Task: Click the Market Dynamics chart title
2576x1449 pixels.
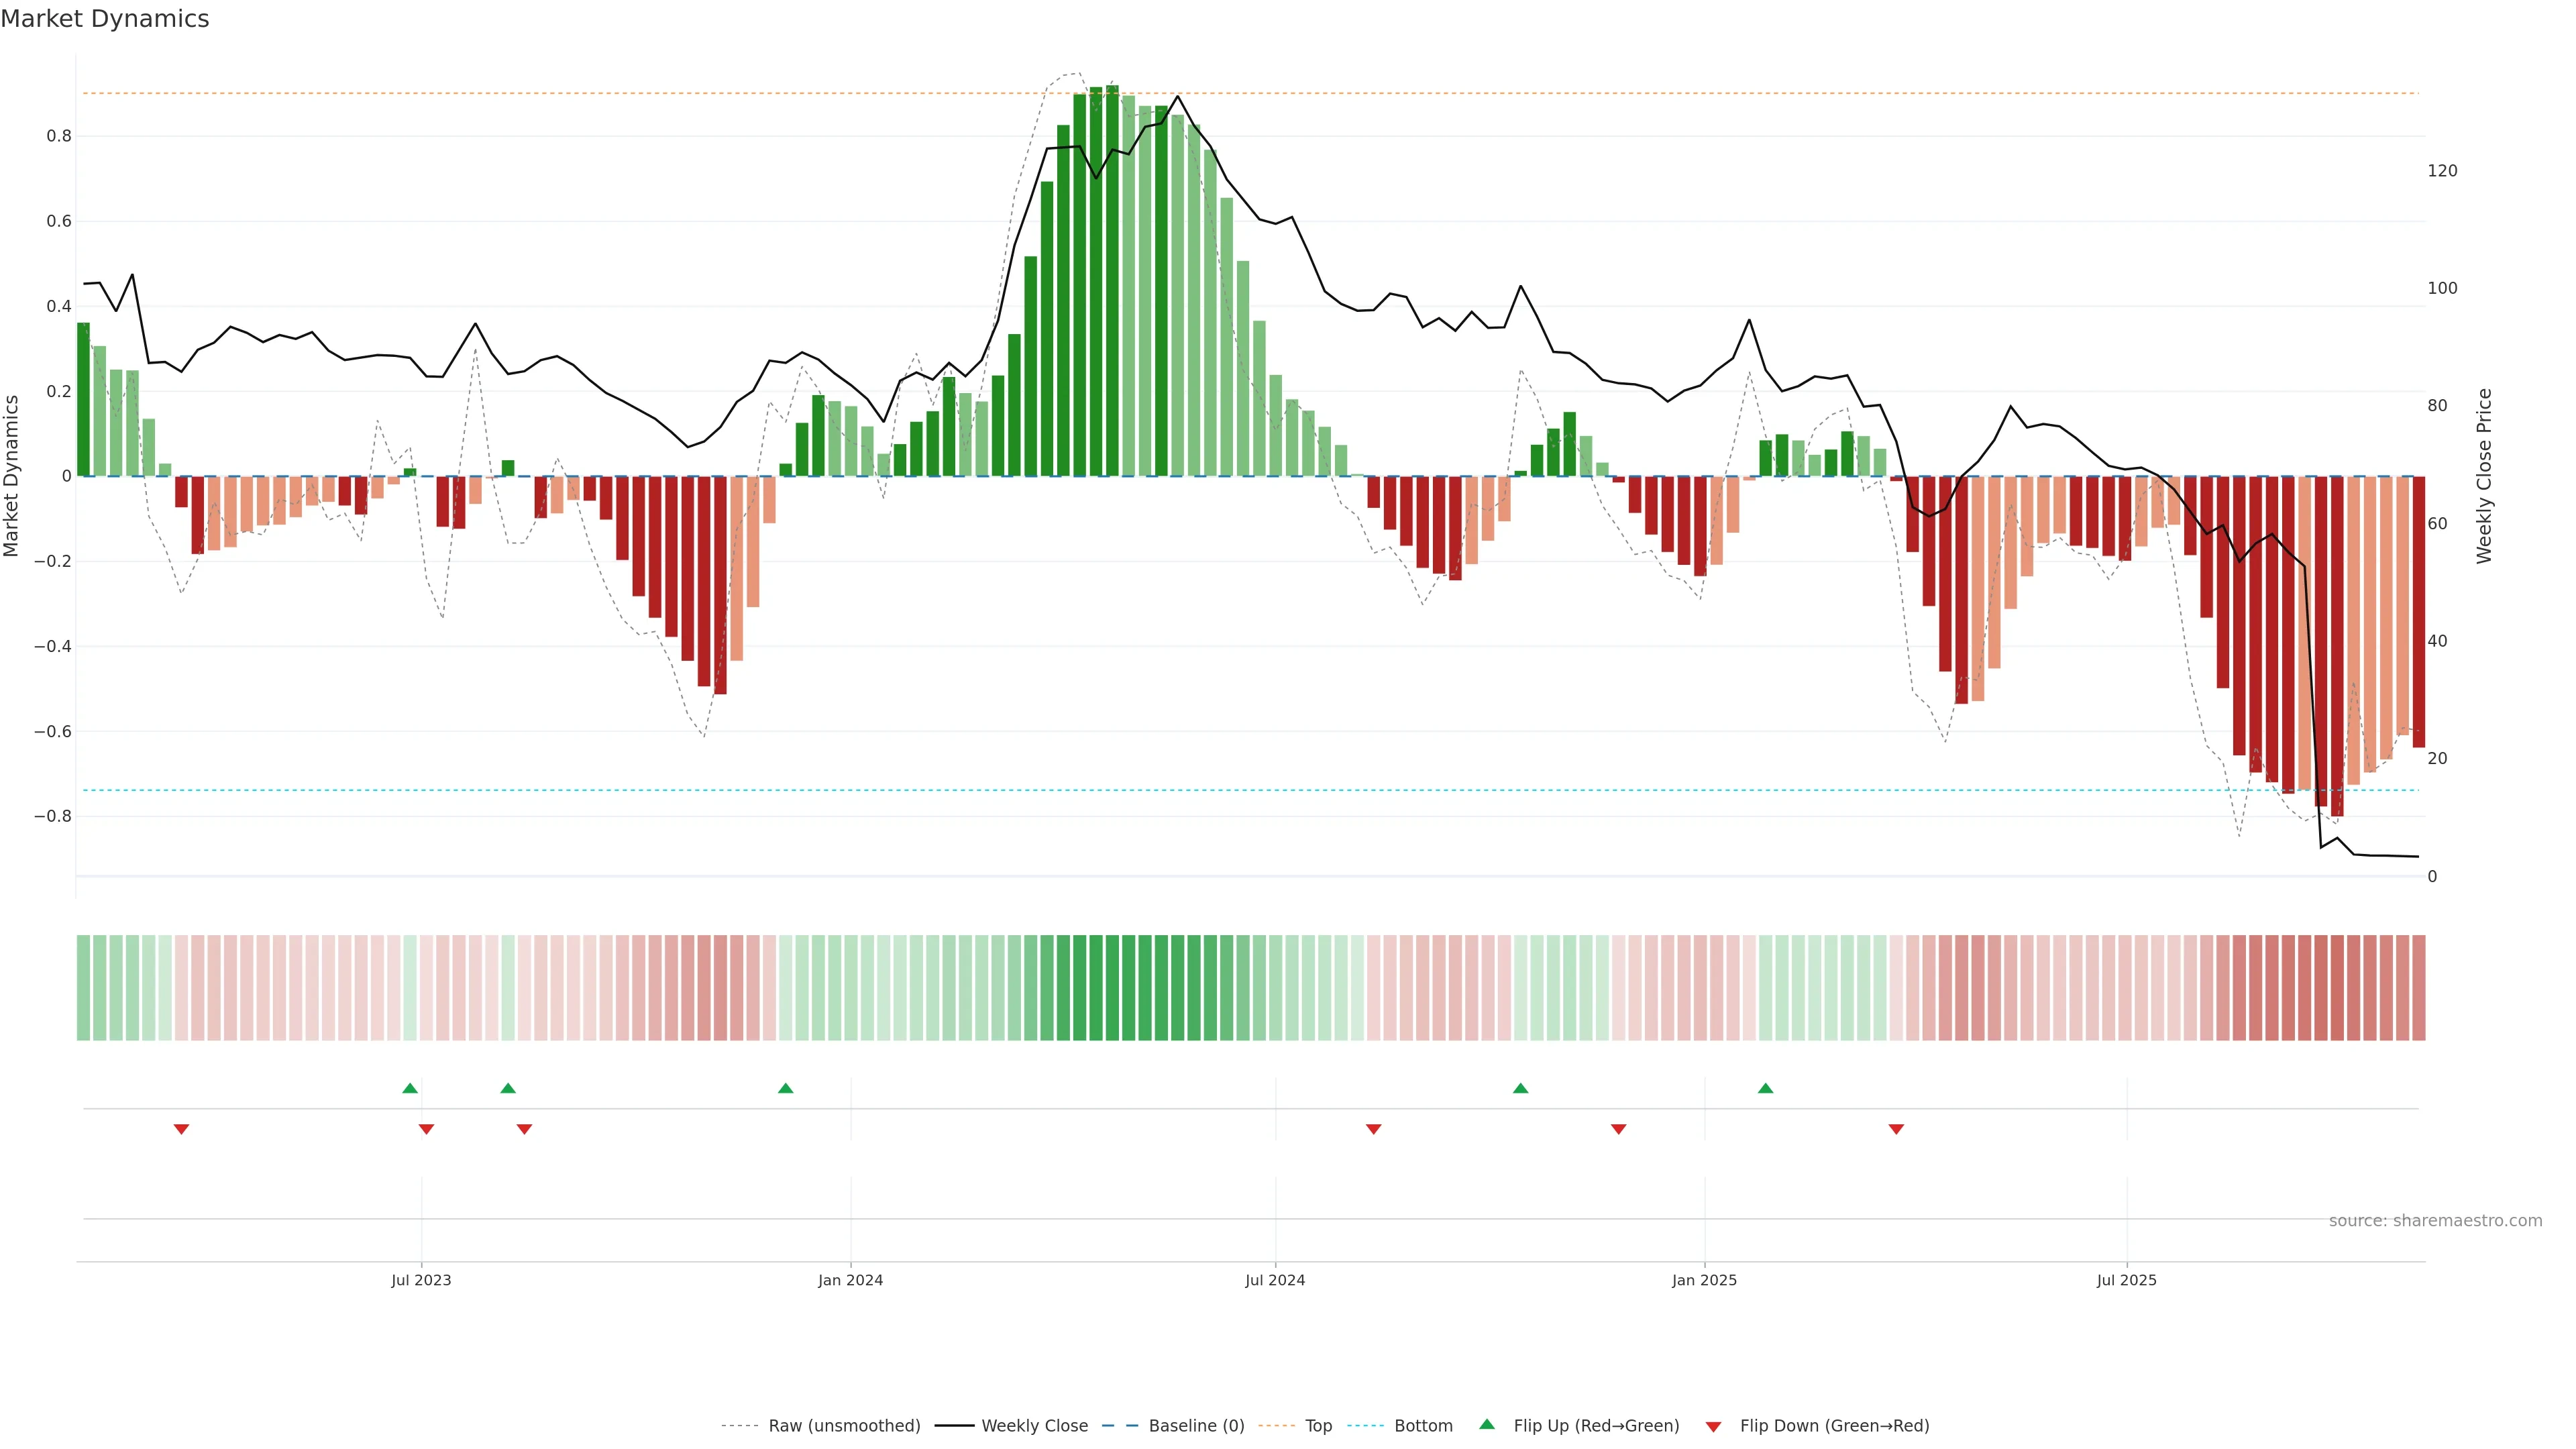Action: point(105,19)
